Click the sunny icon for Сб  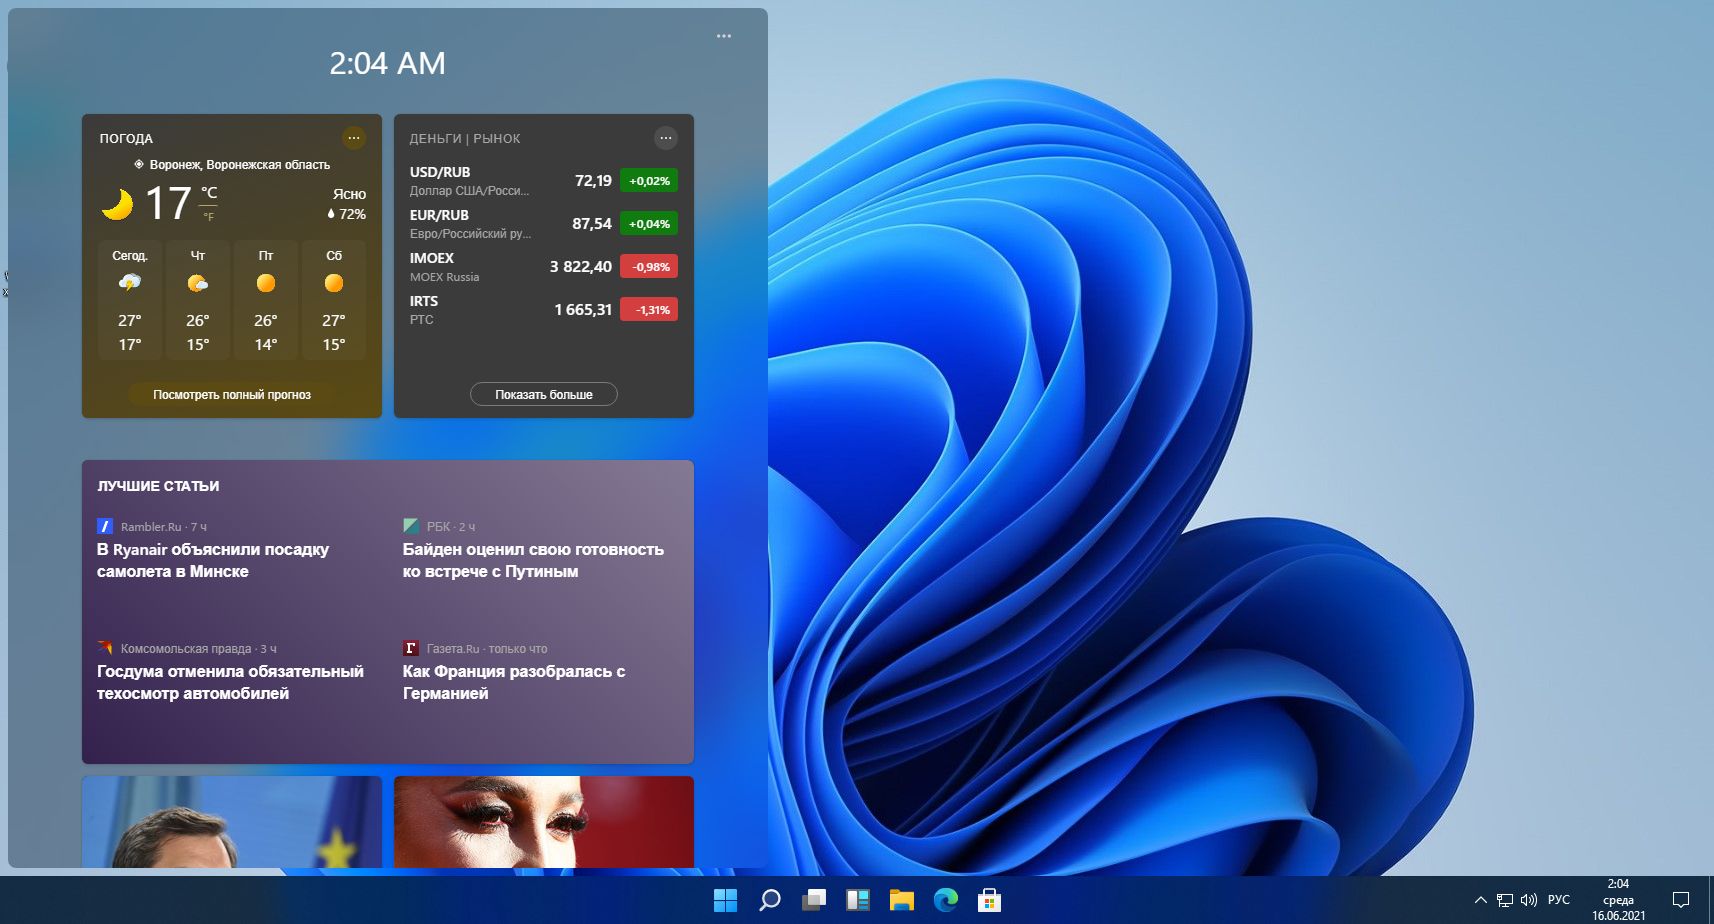click(x=334, y=283)
